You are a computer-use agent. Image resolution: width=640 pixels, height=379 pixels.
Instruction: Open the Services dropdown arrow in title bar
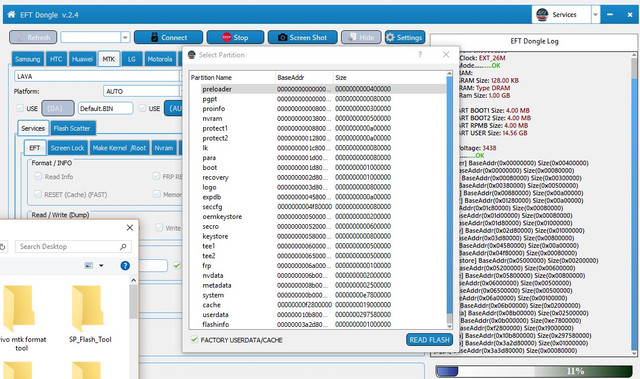click(596, 15)
